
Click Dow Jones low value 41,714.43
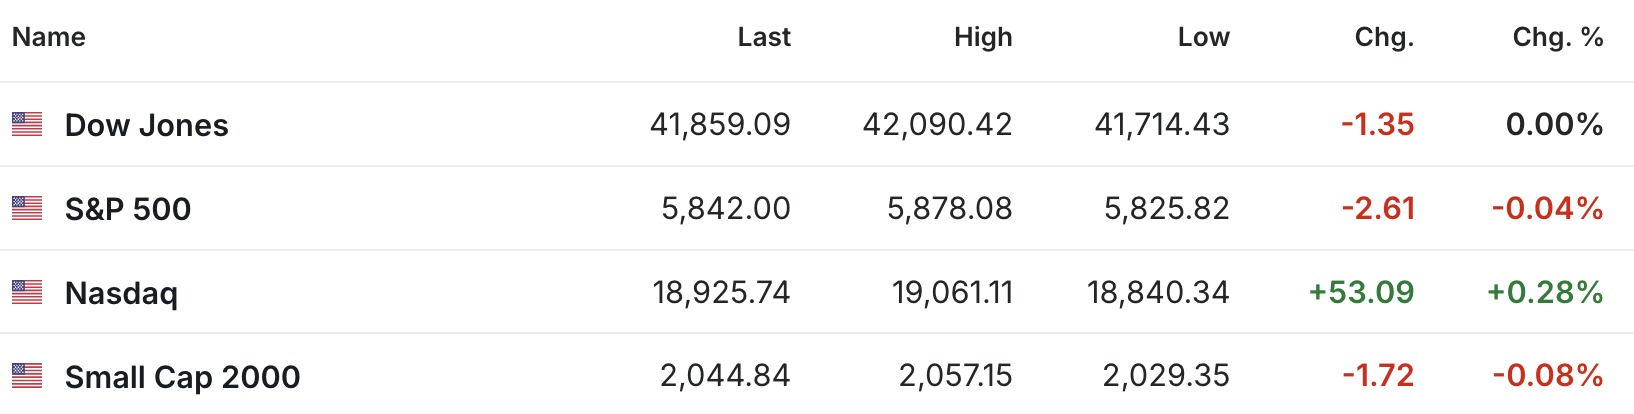click(x=1162, y=124)
